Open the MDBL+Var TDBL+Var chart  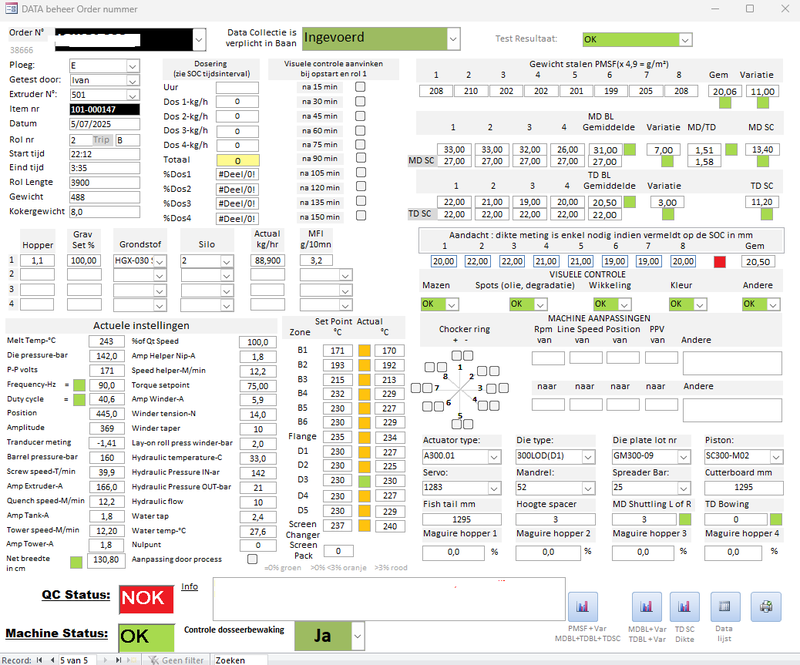pyautogui.click(x=647, y=606)
